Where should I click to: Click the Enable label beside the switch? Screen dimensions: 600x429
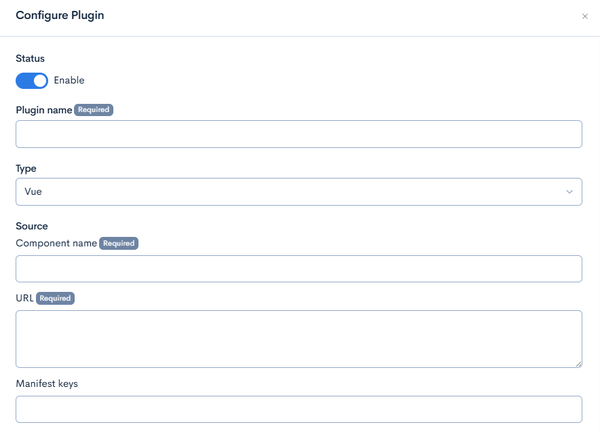(x=69, y=80)
